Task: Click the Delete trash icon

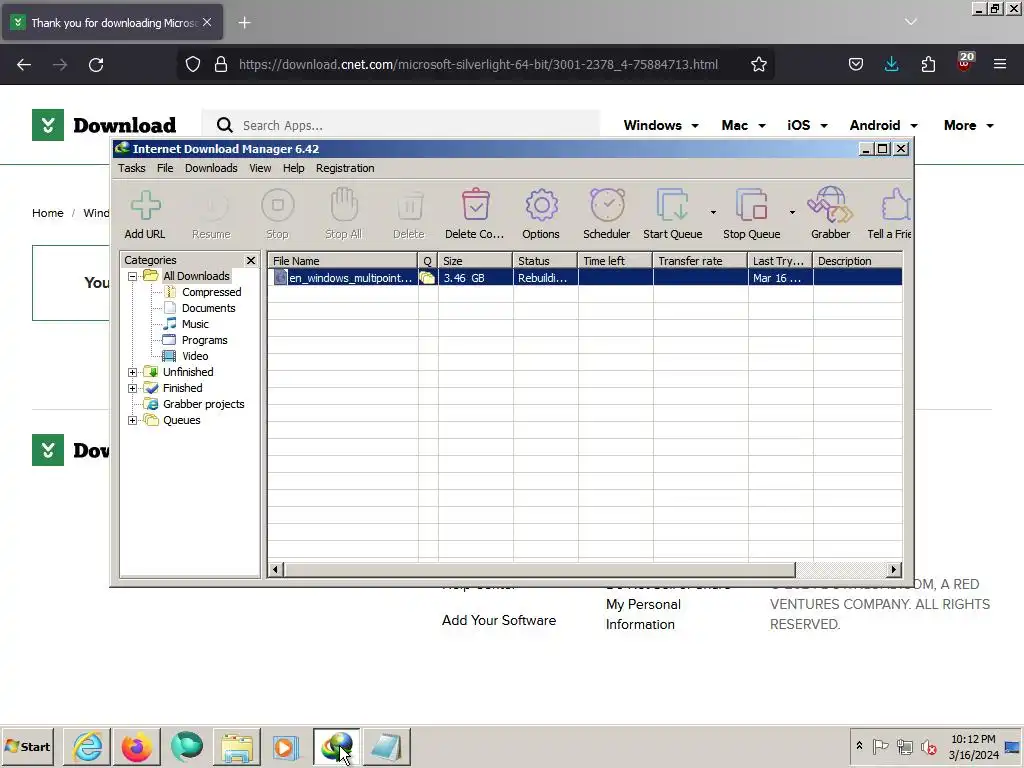Action: (409, 206)
